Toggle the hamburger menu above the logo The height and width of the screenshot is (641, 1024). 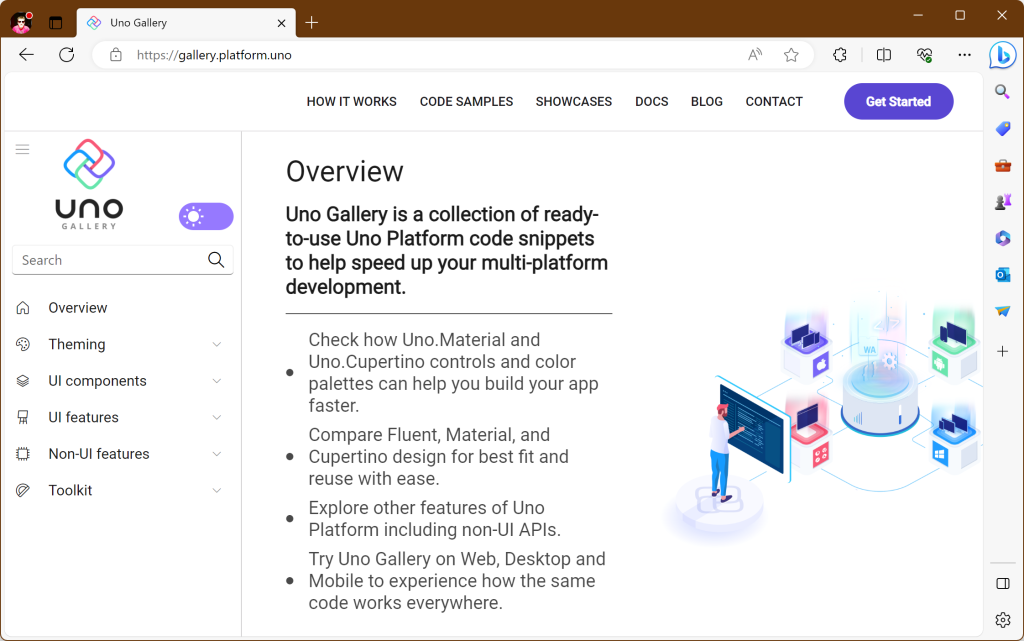pyautogui.click(x=22, y=148)
